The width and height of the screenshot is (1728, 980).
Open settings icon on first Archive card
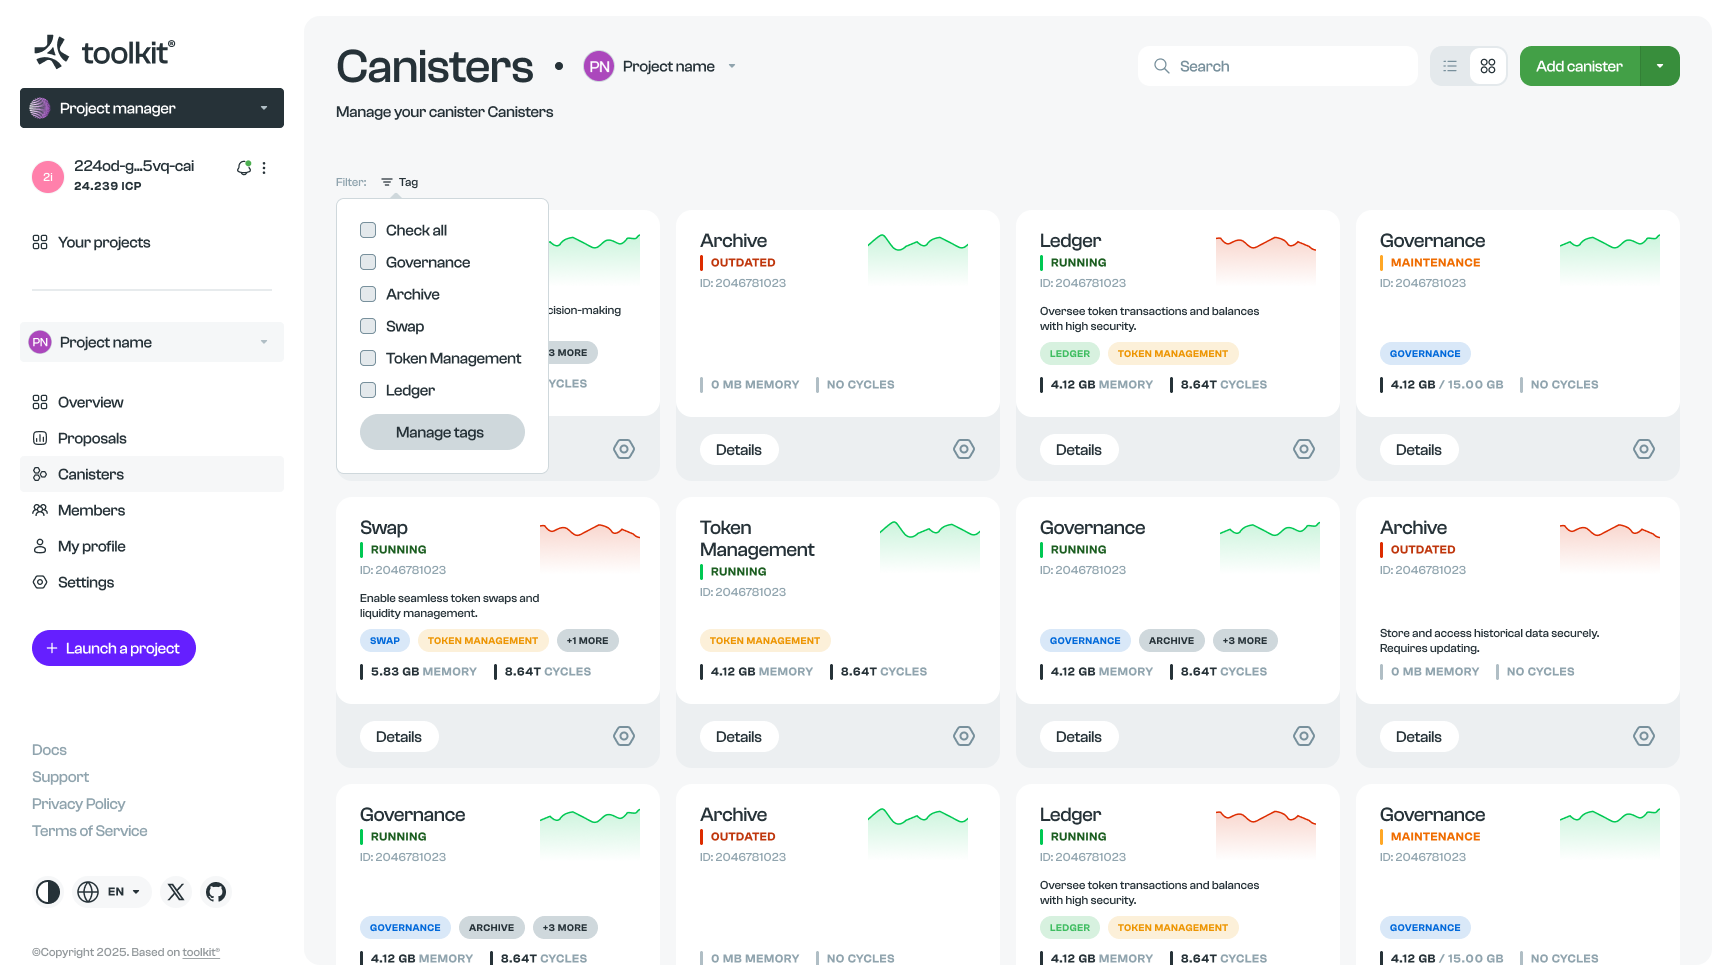[x=964, y=449]
